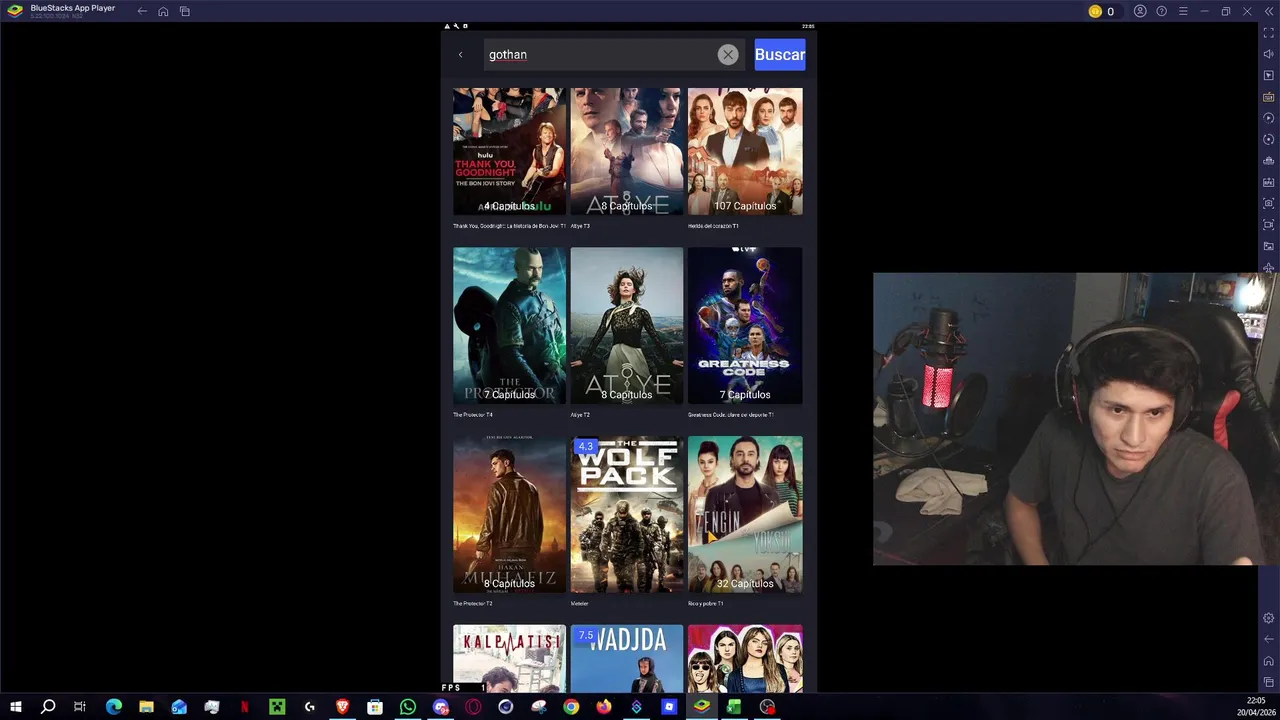Open the 107 Capítulos Herida del corazón poster
The image size is (1280, 720).
(x=745, y=151)
